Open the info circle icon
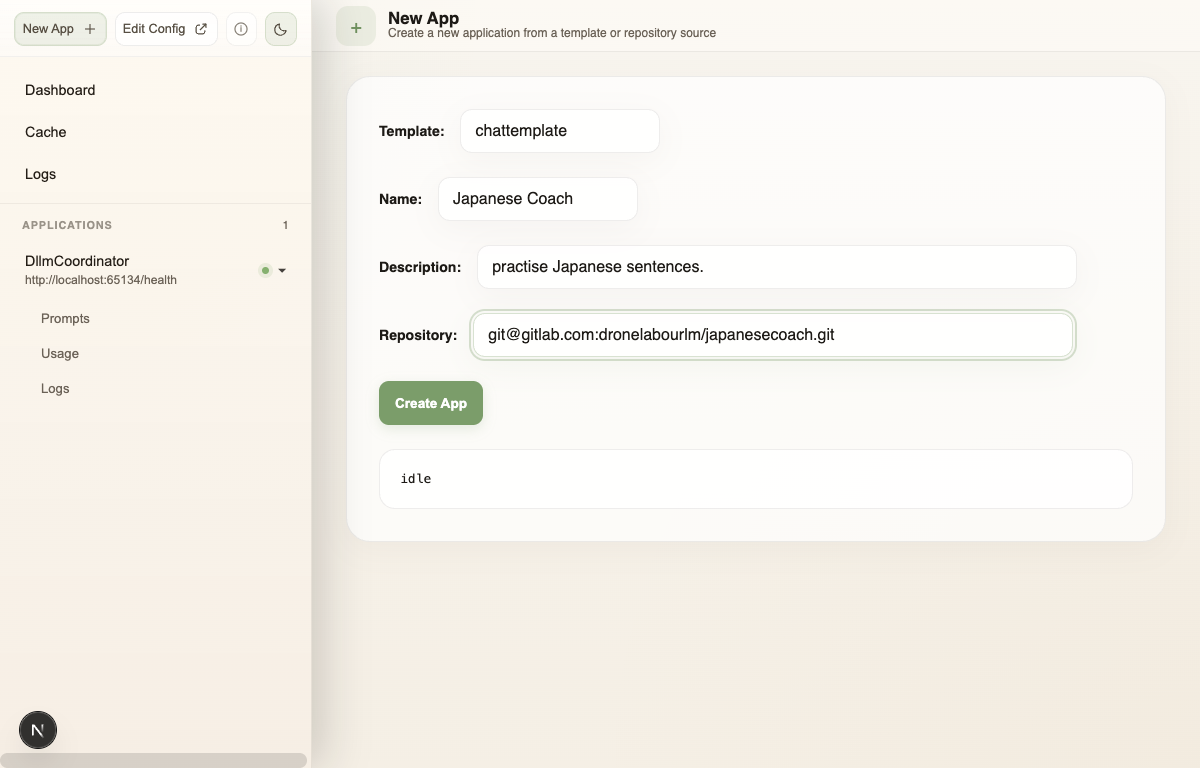 [x=241, y=29]
